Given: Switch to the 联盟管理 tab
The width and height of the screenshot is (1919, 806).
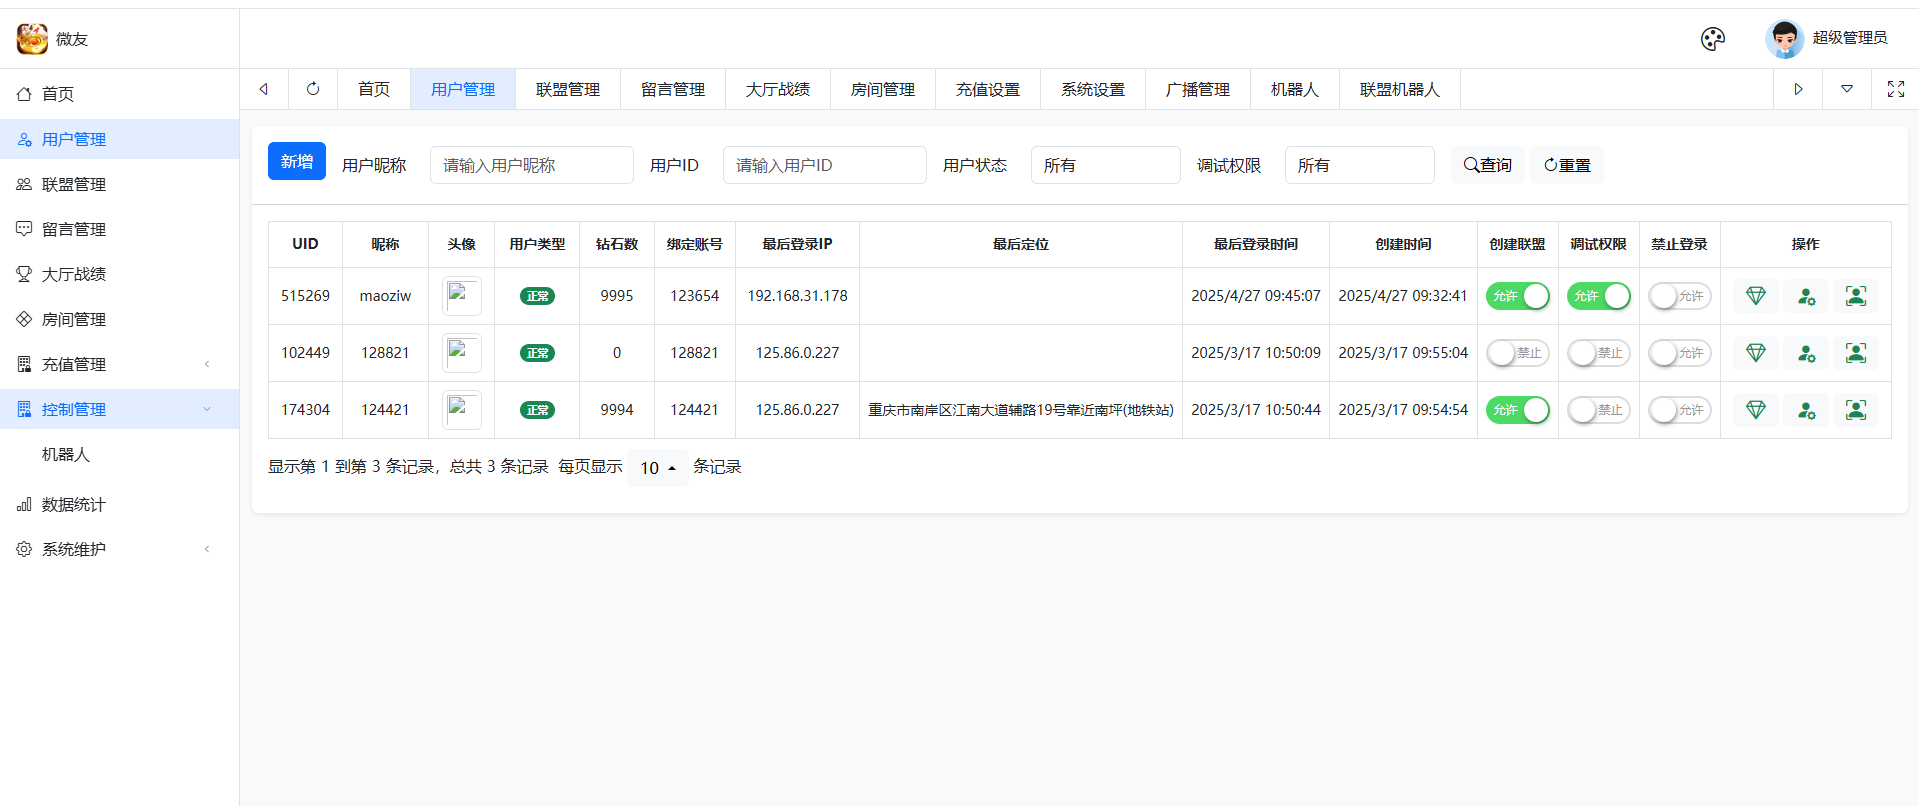Looking at the screenshot, I should 567,89.
